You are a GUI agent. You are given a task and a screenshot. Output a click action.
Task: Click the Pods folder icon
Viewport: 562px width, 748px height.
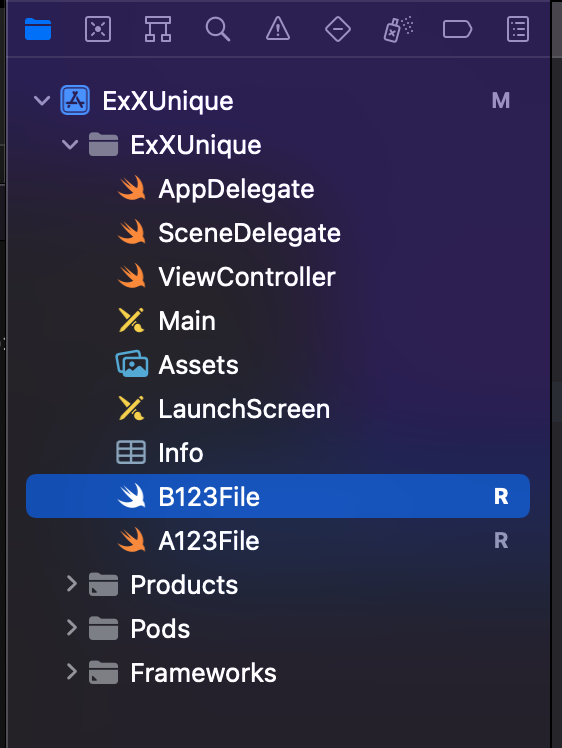coord(104,628)
